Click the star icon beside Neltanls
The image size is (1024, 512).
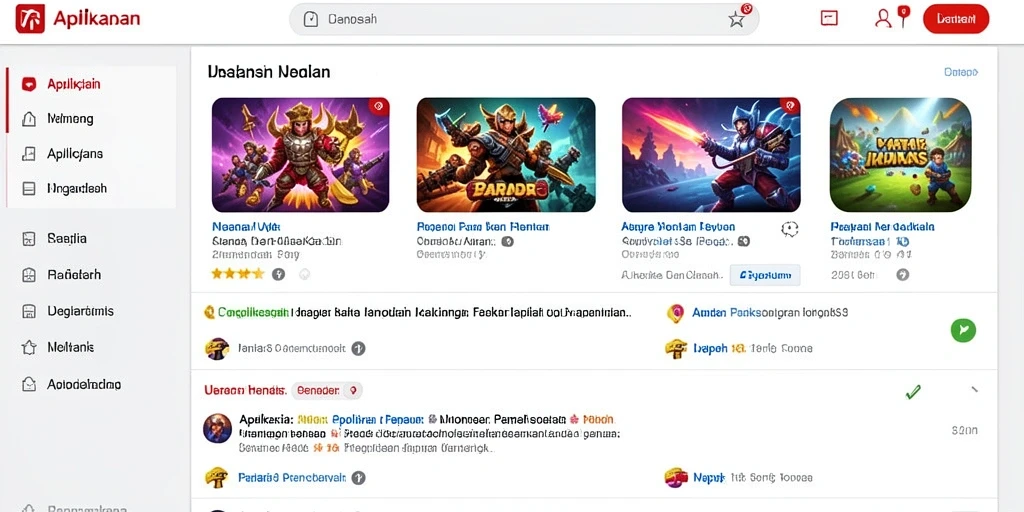[29, 347]
